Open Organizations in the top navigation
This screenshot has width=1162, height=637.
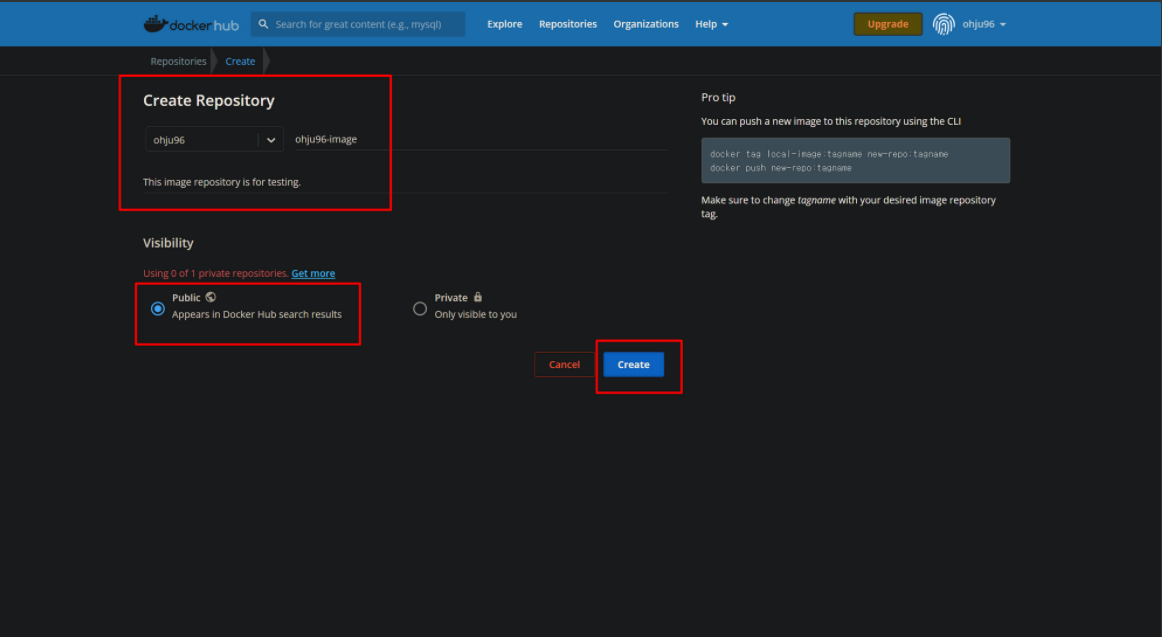pyautogui.click(x=646, y=24)
